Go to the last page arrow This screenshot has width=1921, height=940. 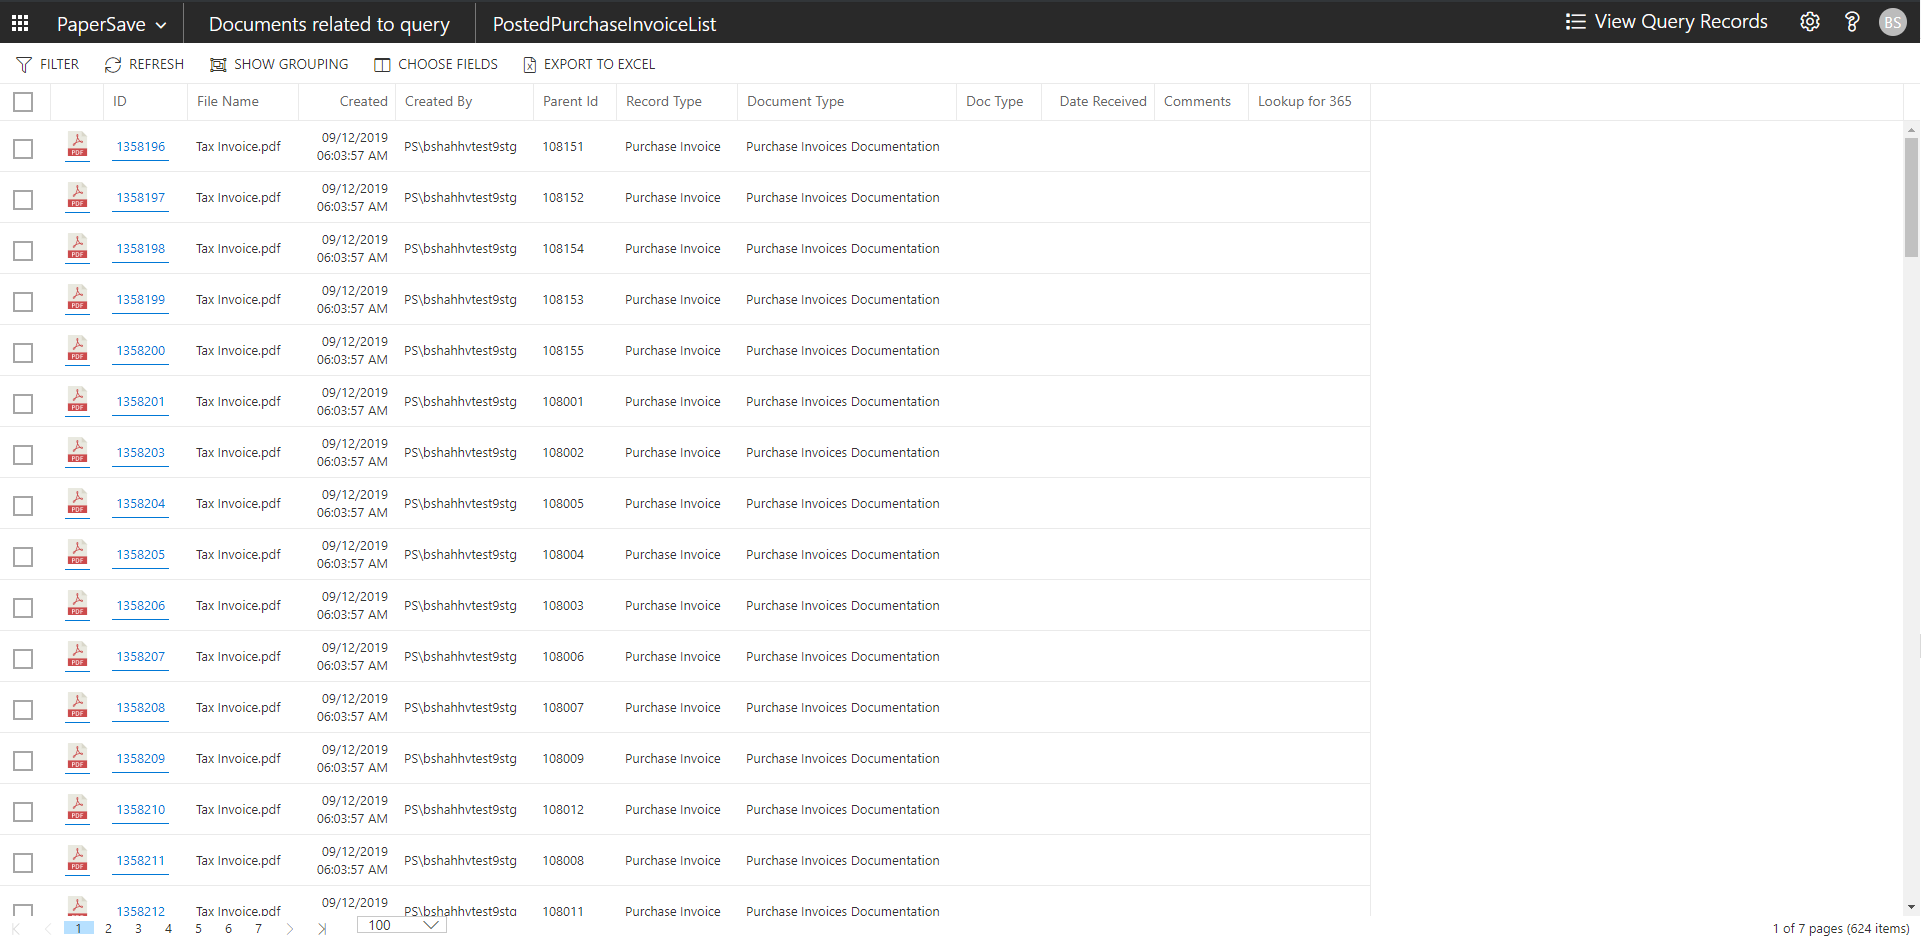coord(321,929)
